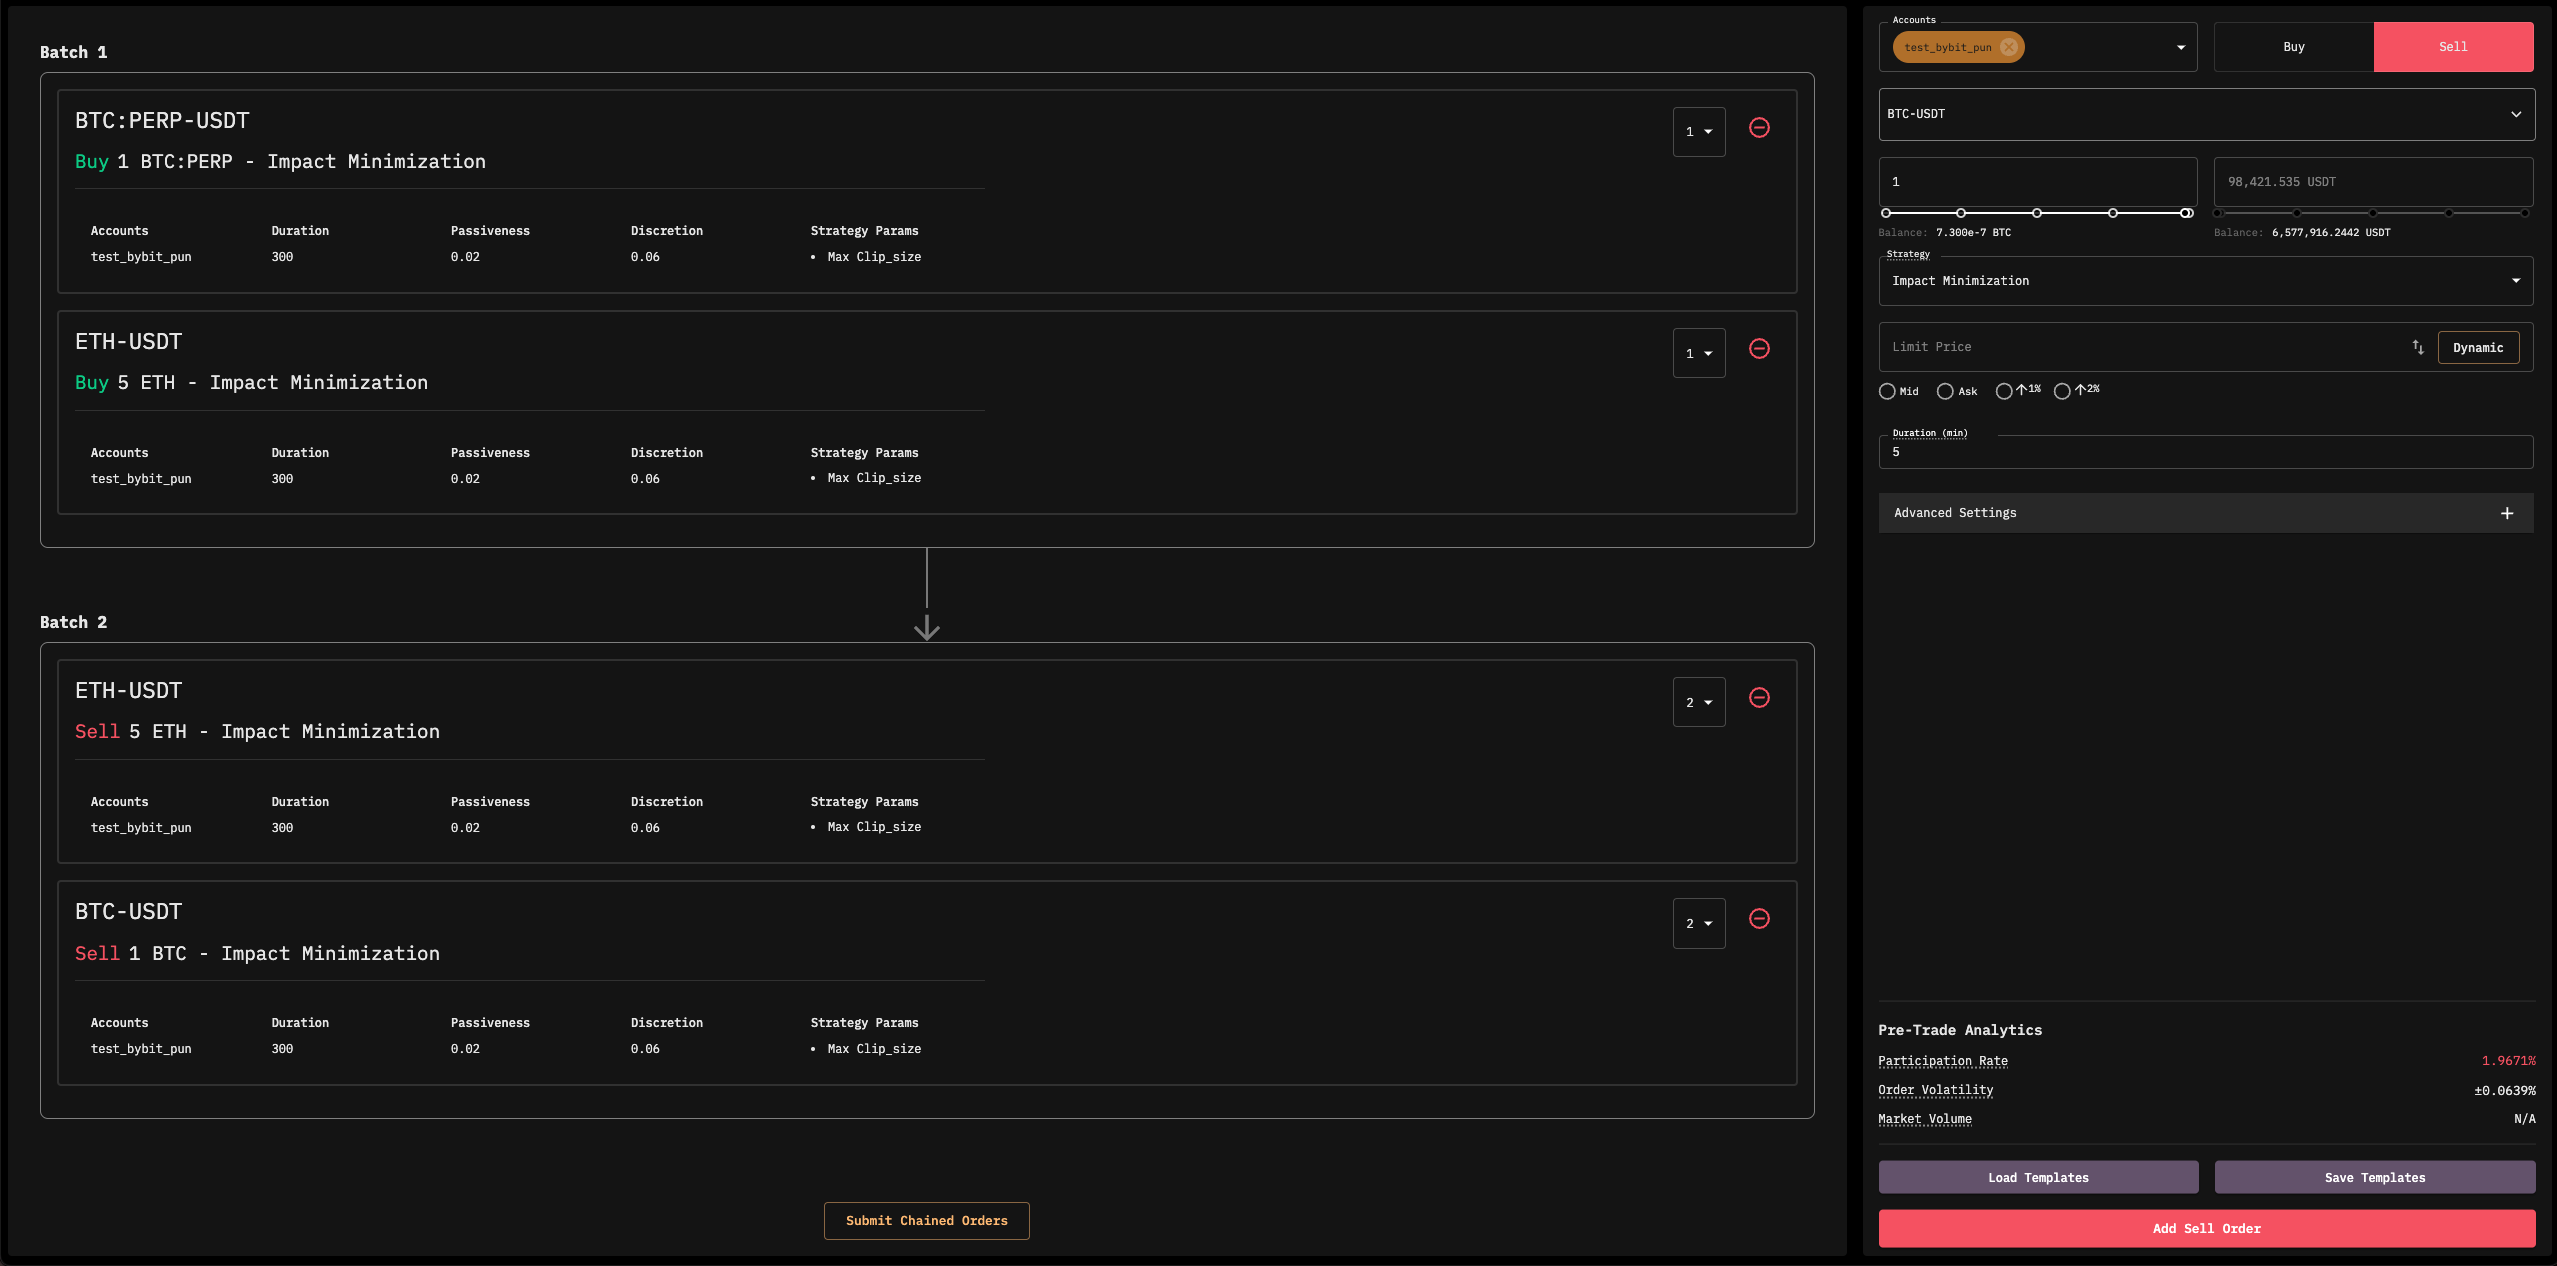Remove test_bybit_pun account chip

pos(2009,47)
